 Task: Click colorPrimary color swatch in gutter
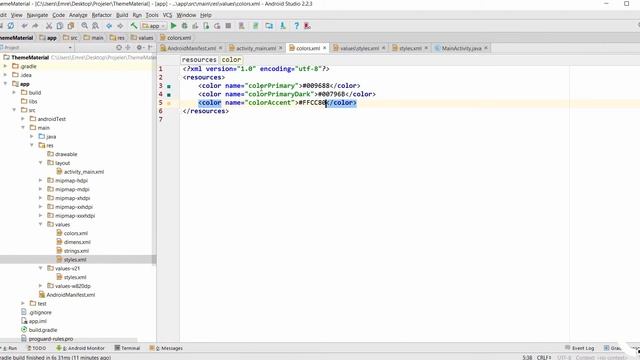pos(169,86)
